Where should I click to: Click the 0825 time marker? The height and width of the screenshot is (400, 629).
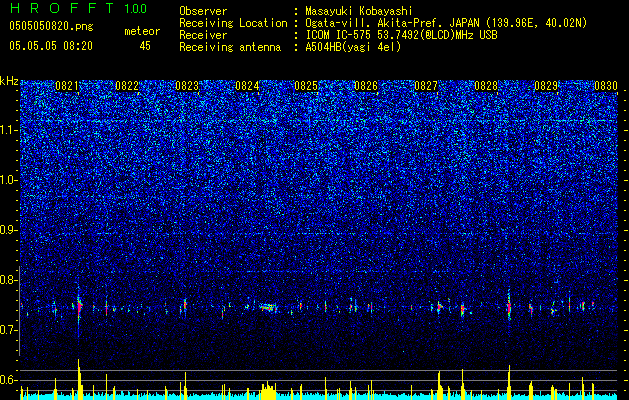point(306,86)
